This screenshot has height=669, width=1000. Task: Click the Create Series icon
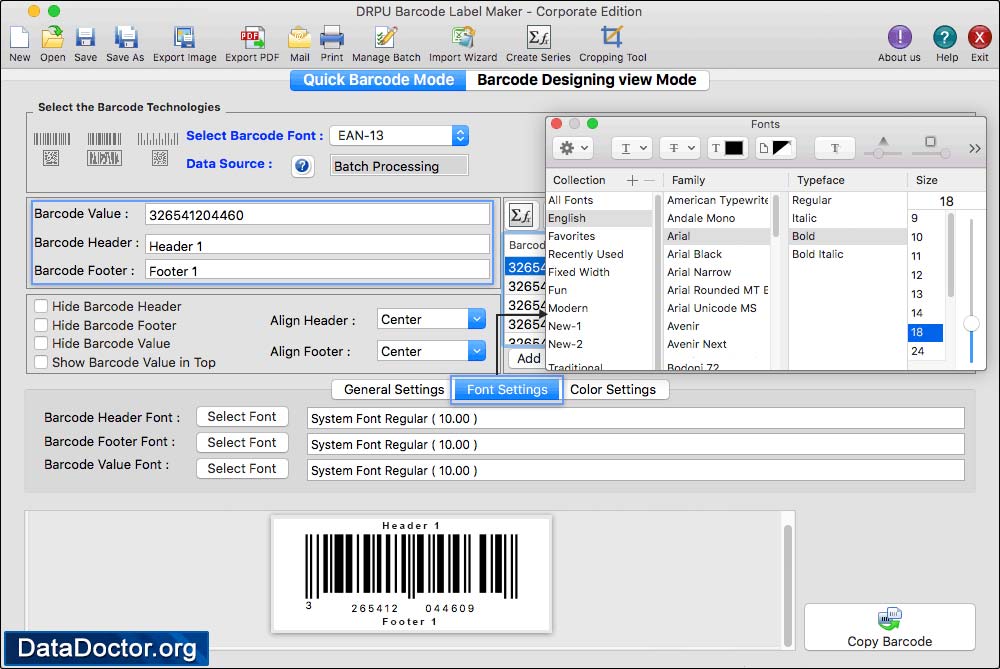click(538, 38)
